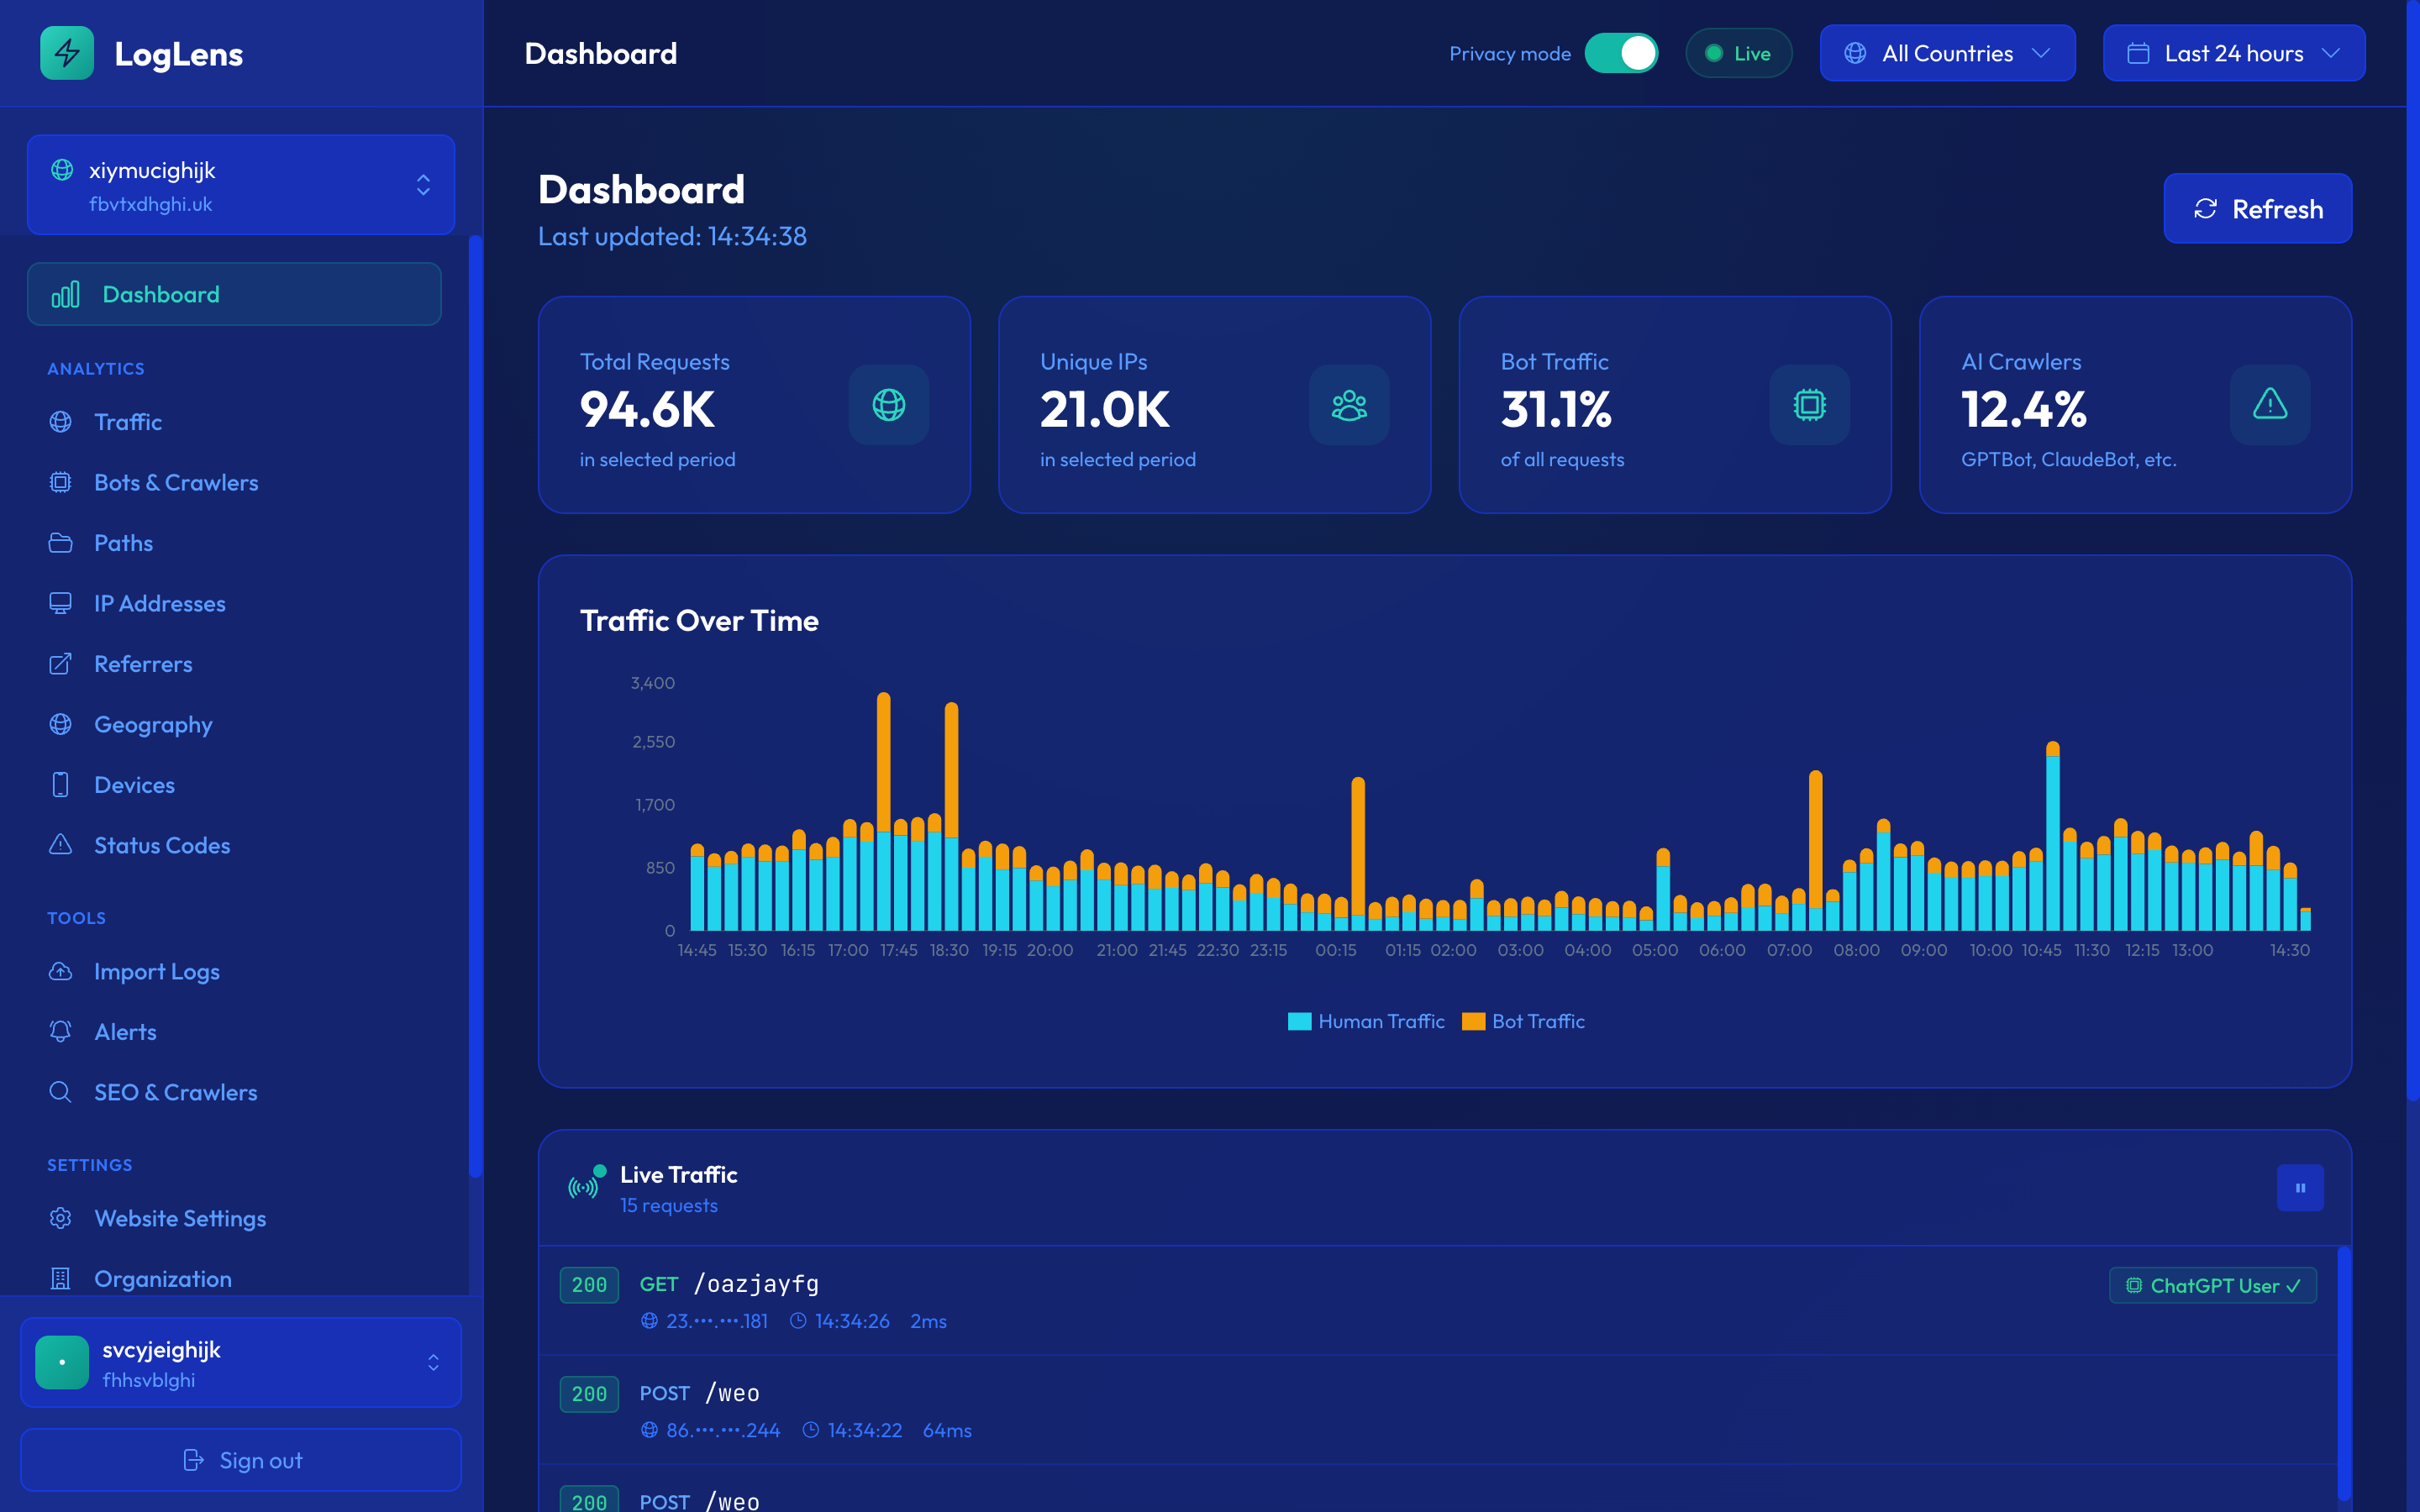Screen dimensions: 2420x1512
Task: Open the Website Settings page
Action: (180, 1218)
